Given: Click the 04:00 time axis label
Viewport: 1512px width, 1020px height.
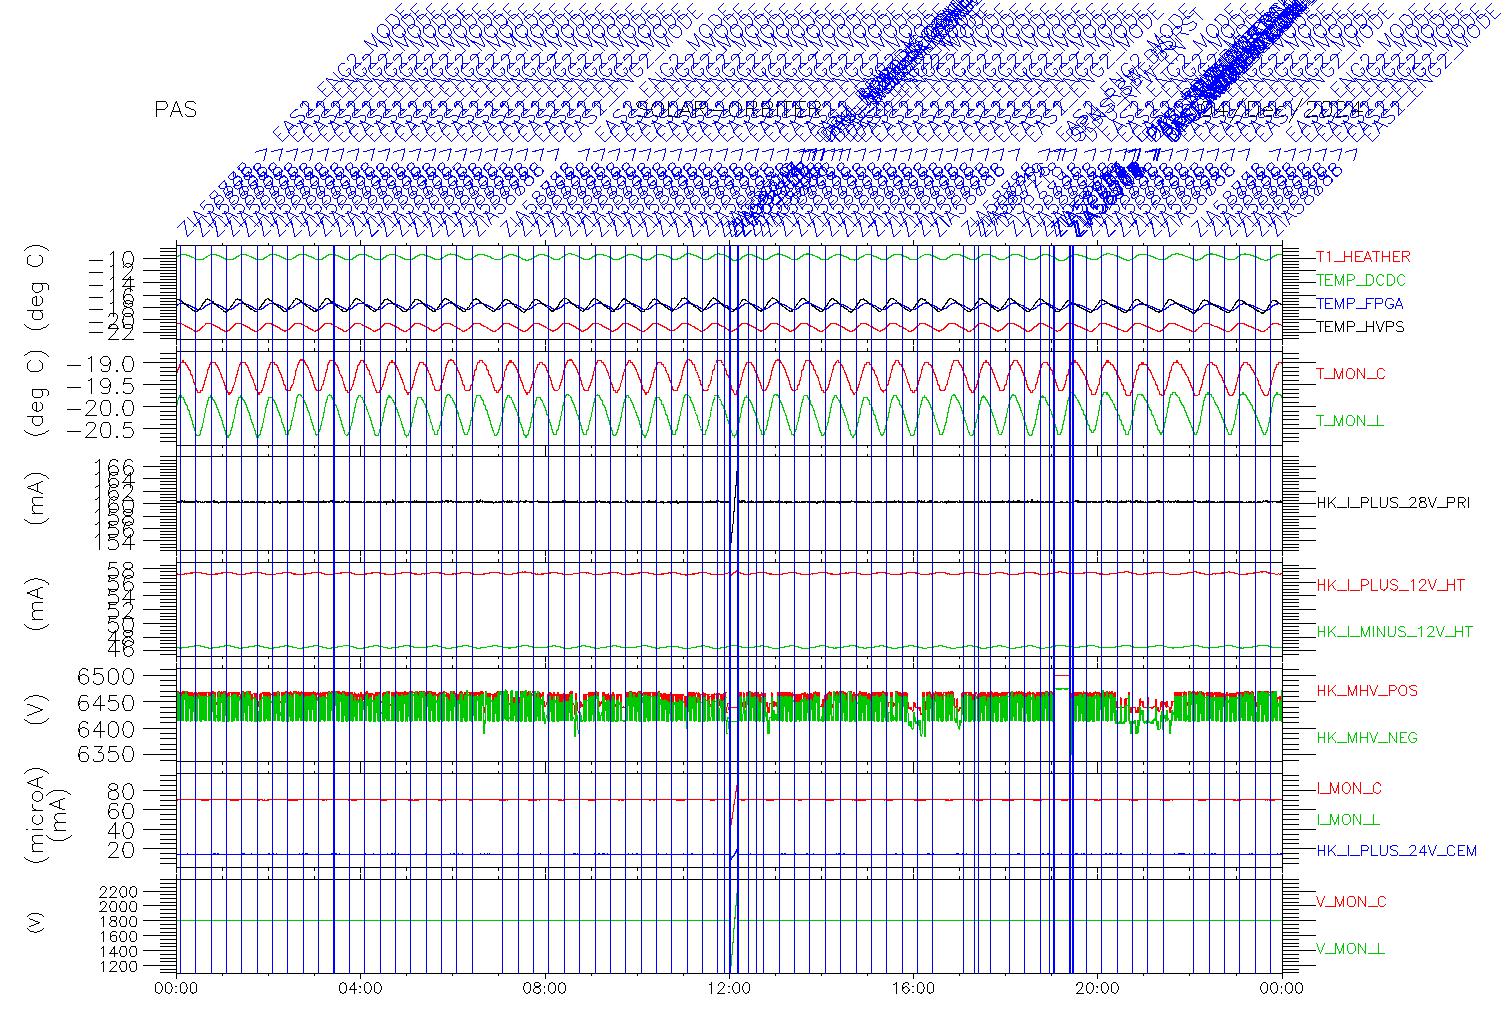Looking at the screenshot, I should (361, 990).
